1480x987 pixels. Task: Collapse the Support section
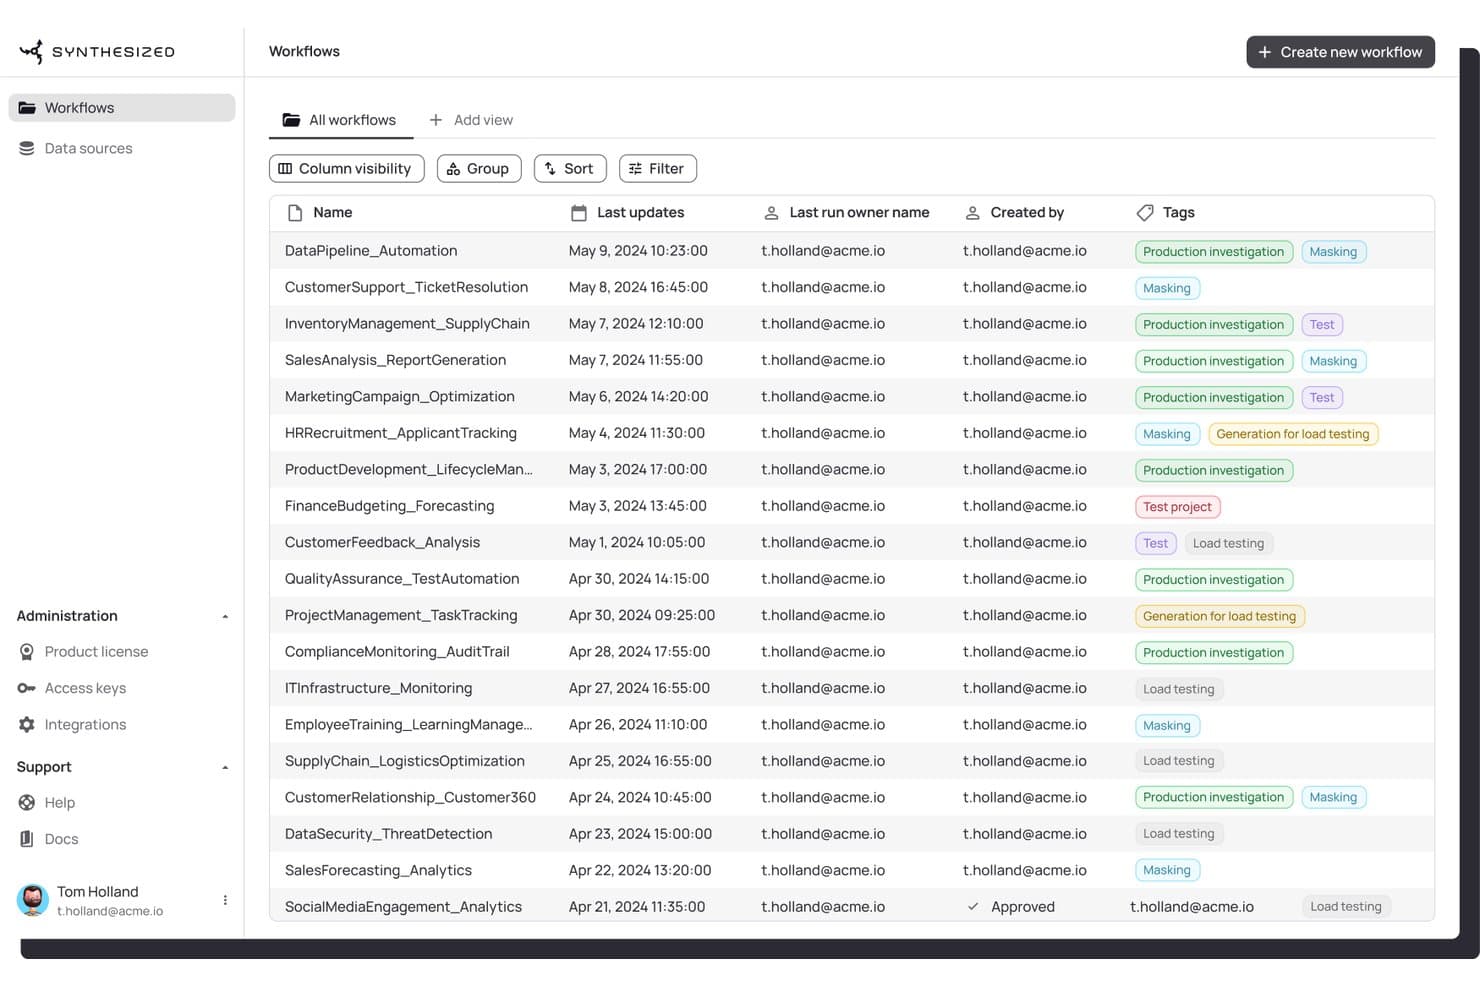click(225, 768)
